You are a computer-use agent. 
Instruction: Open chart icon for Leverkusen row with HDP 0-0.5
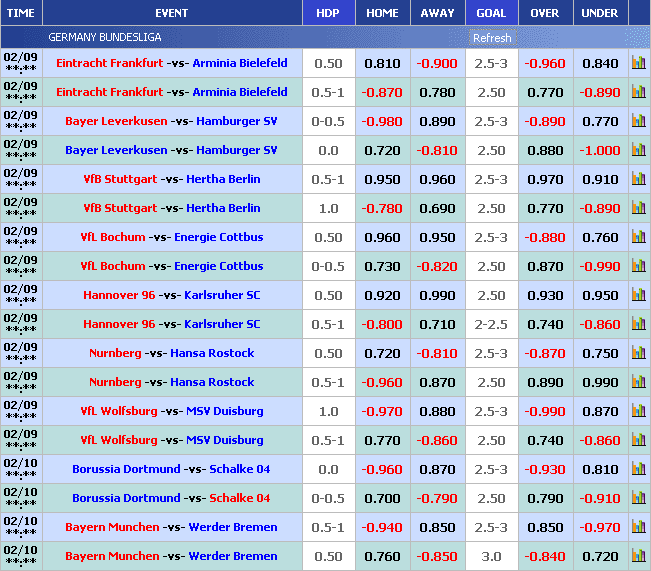pyautogui.click(x=639, y=121)
